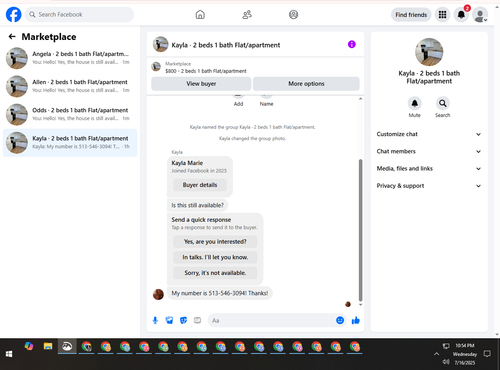Open the Copilot icon on taskbar
The width and height of the screenshot is (500, 370).
click(x=29, y=346)
